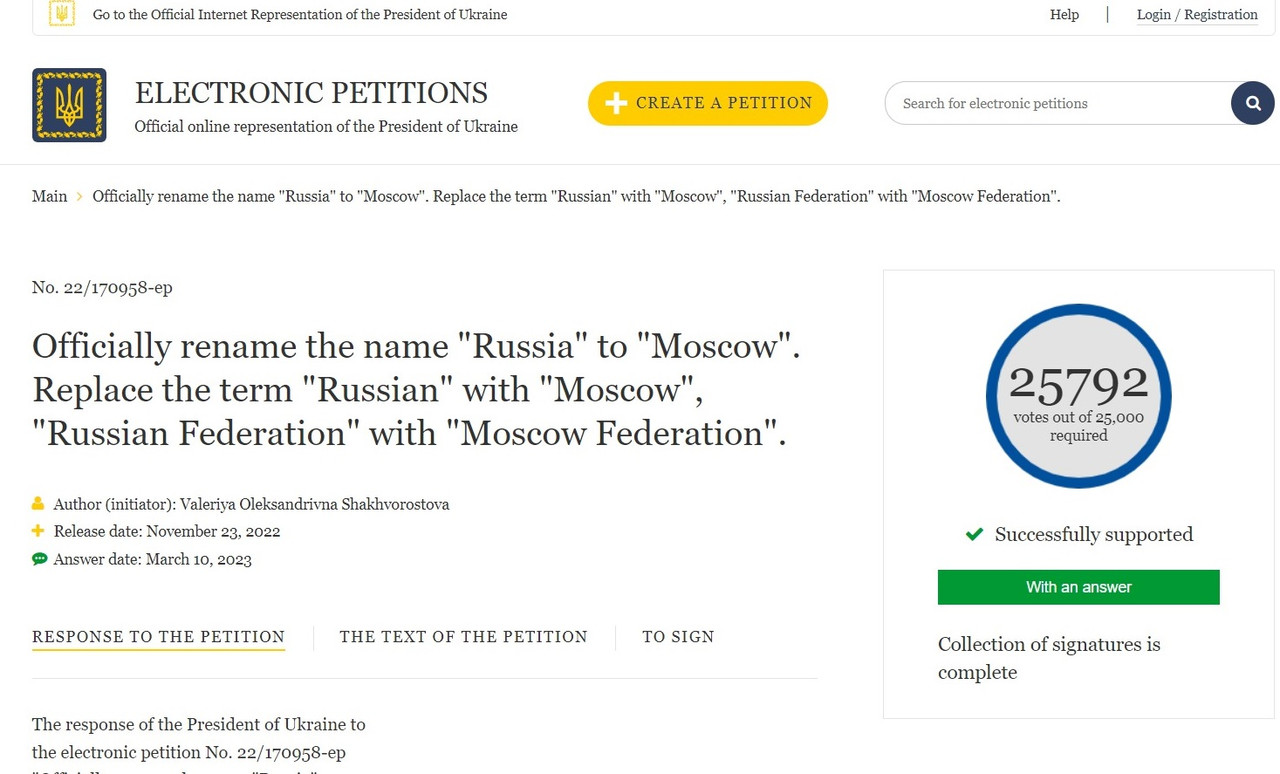Image resolution: width=1280 pixels, height=774 pixels.
Task: Go to Main breadcrumb link
Action: pos(49,196)
